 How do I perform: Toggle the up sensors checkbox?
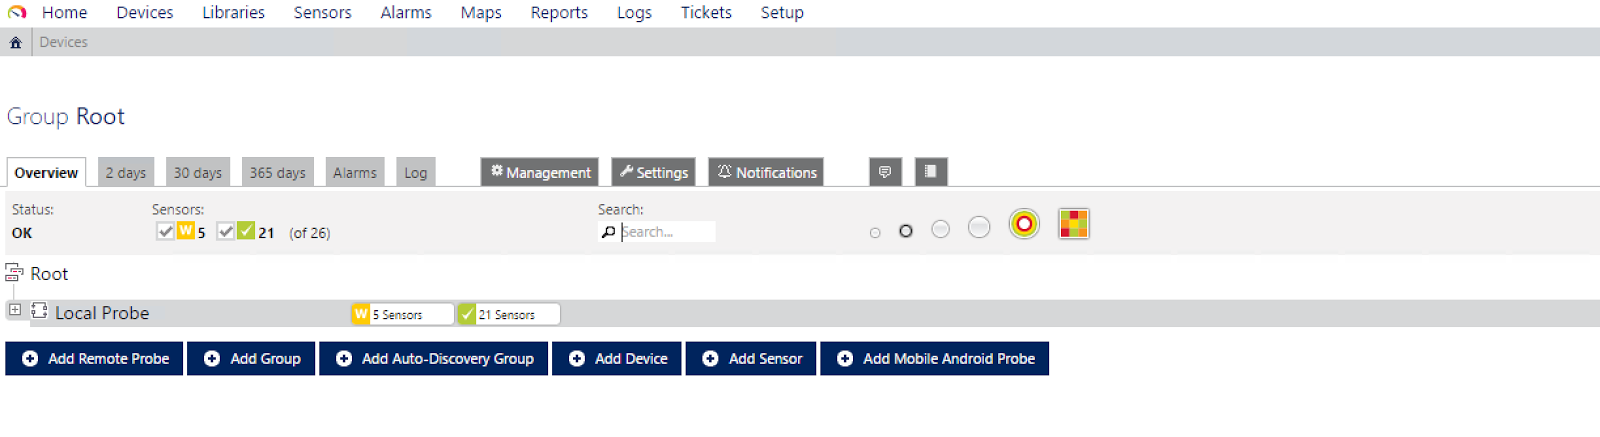click(x=226, y=232)
